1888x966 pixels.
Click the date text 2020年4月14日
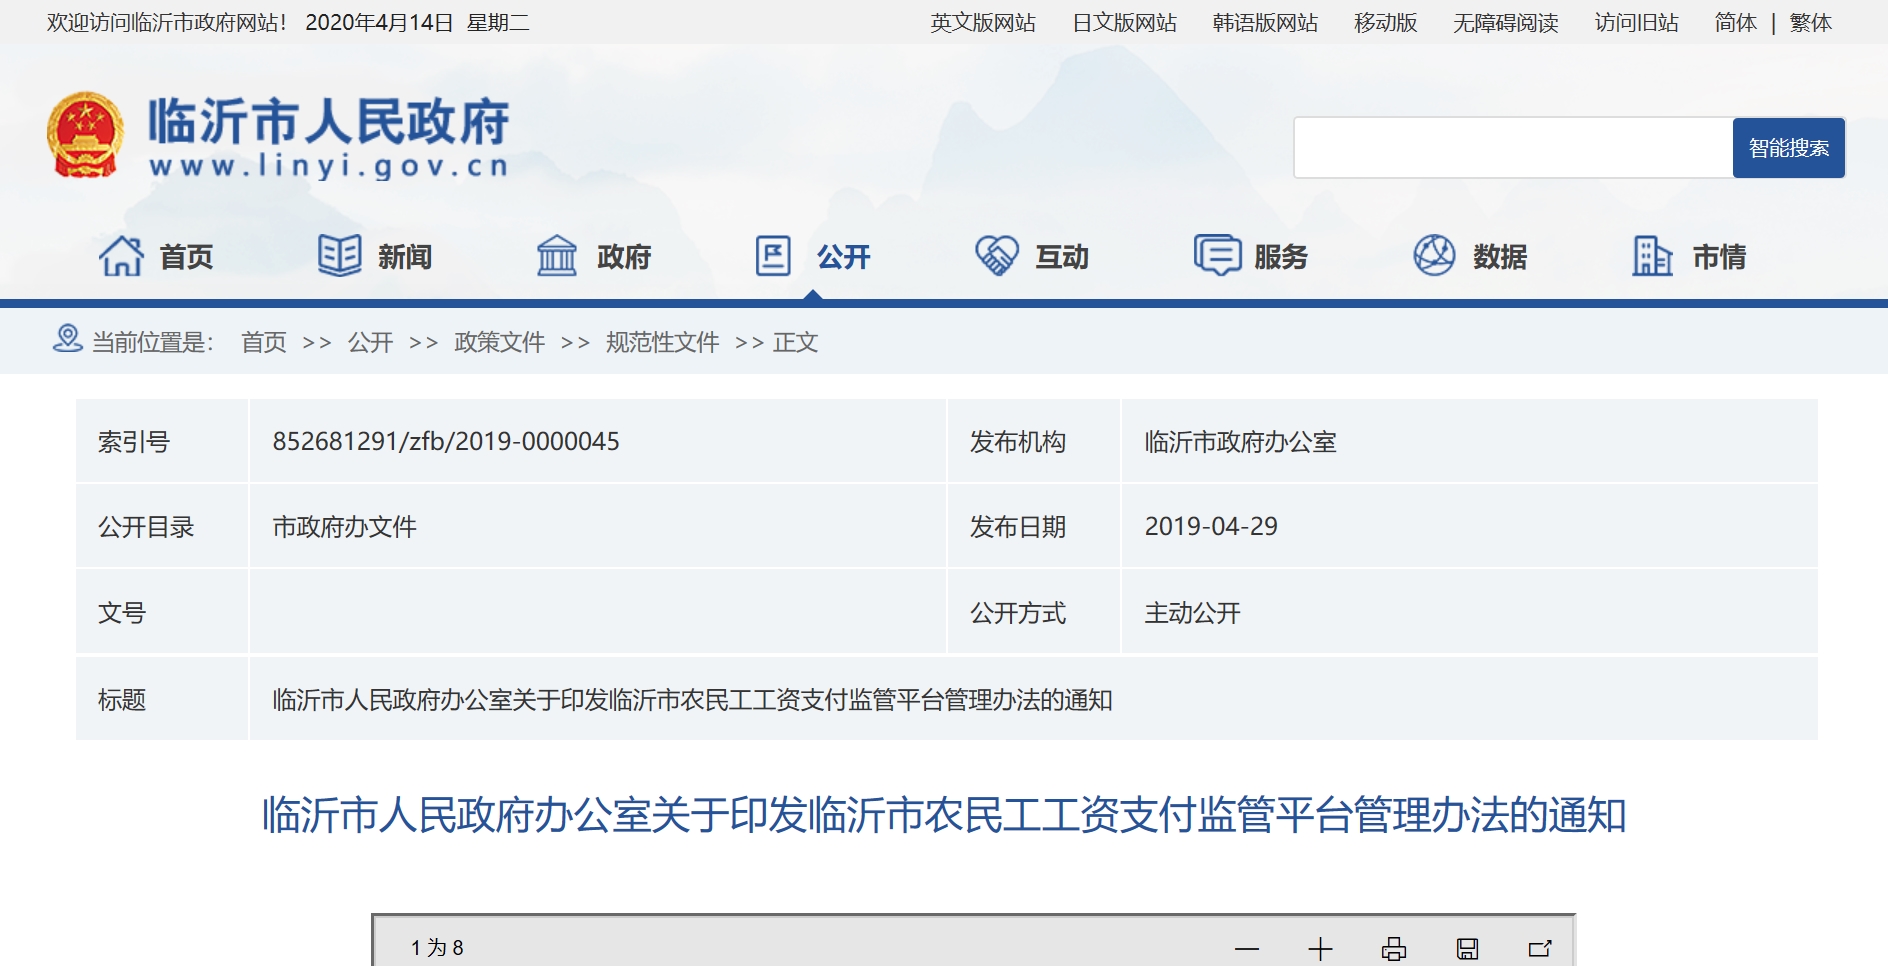point(379,23)
